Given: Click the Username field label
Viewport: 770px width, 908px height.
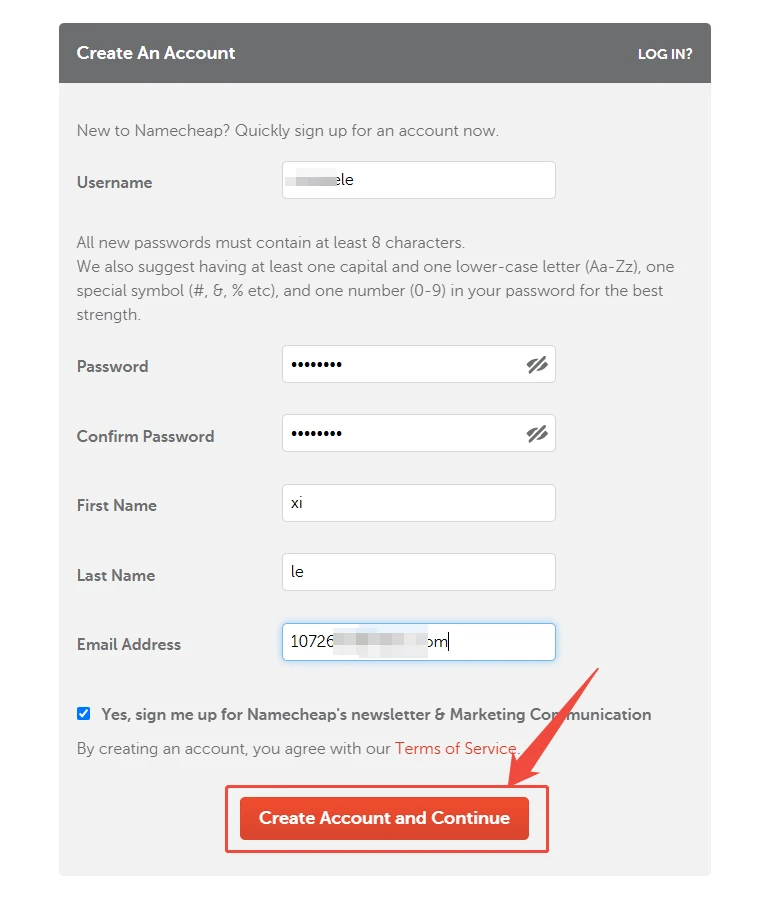Looking at the screenshot, I should coord(115,182).
